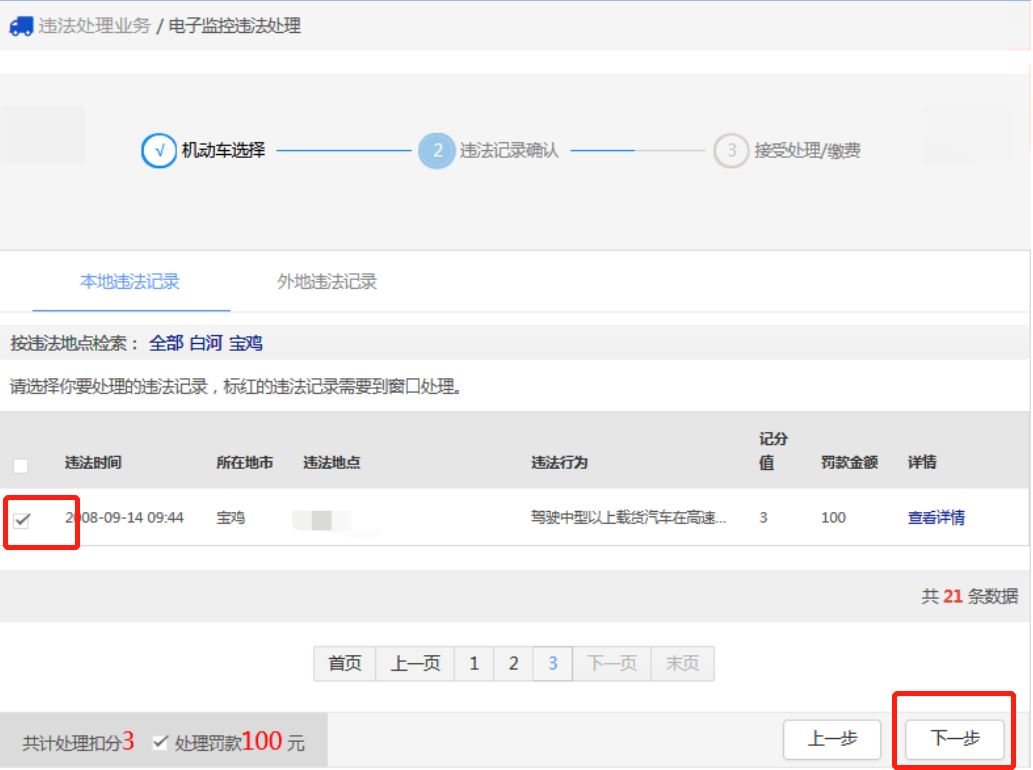Toggle the select-all checkbox in table header
The image size is (1033, 770).
[x=21, y=465]
